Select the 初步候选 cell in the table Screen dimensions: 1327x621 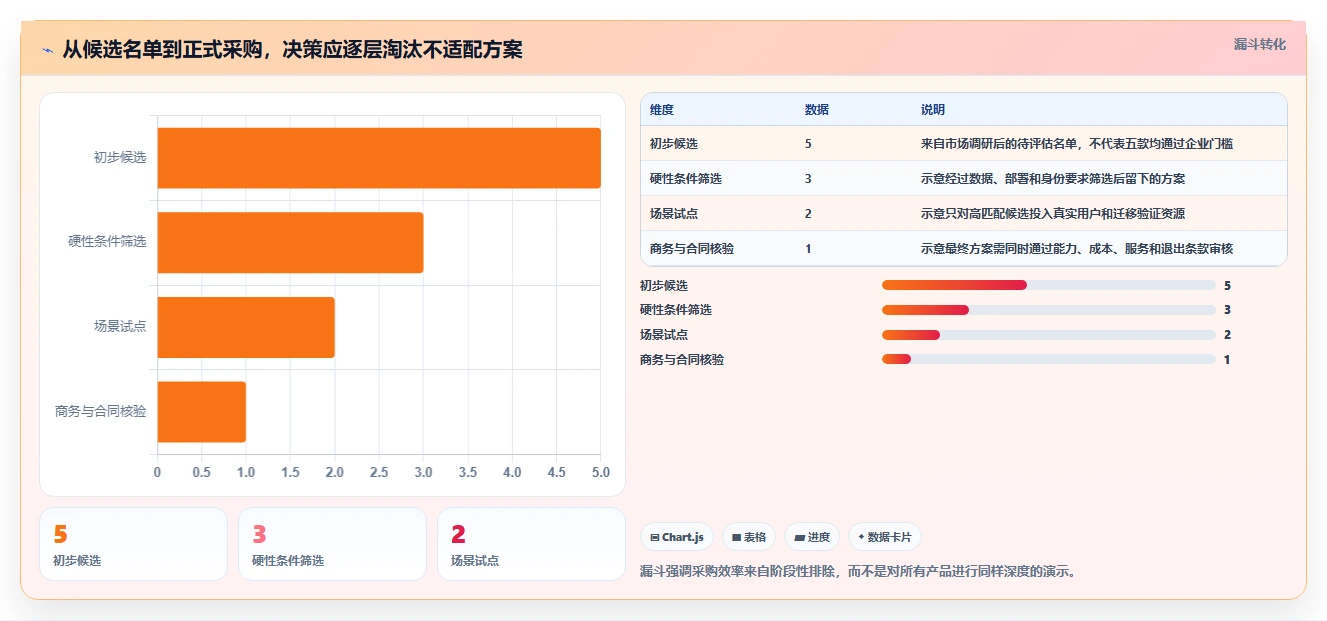(674, 144)
